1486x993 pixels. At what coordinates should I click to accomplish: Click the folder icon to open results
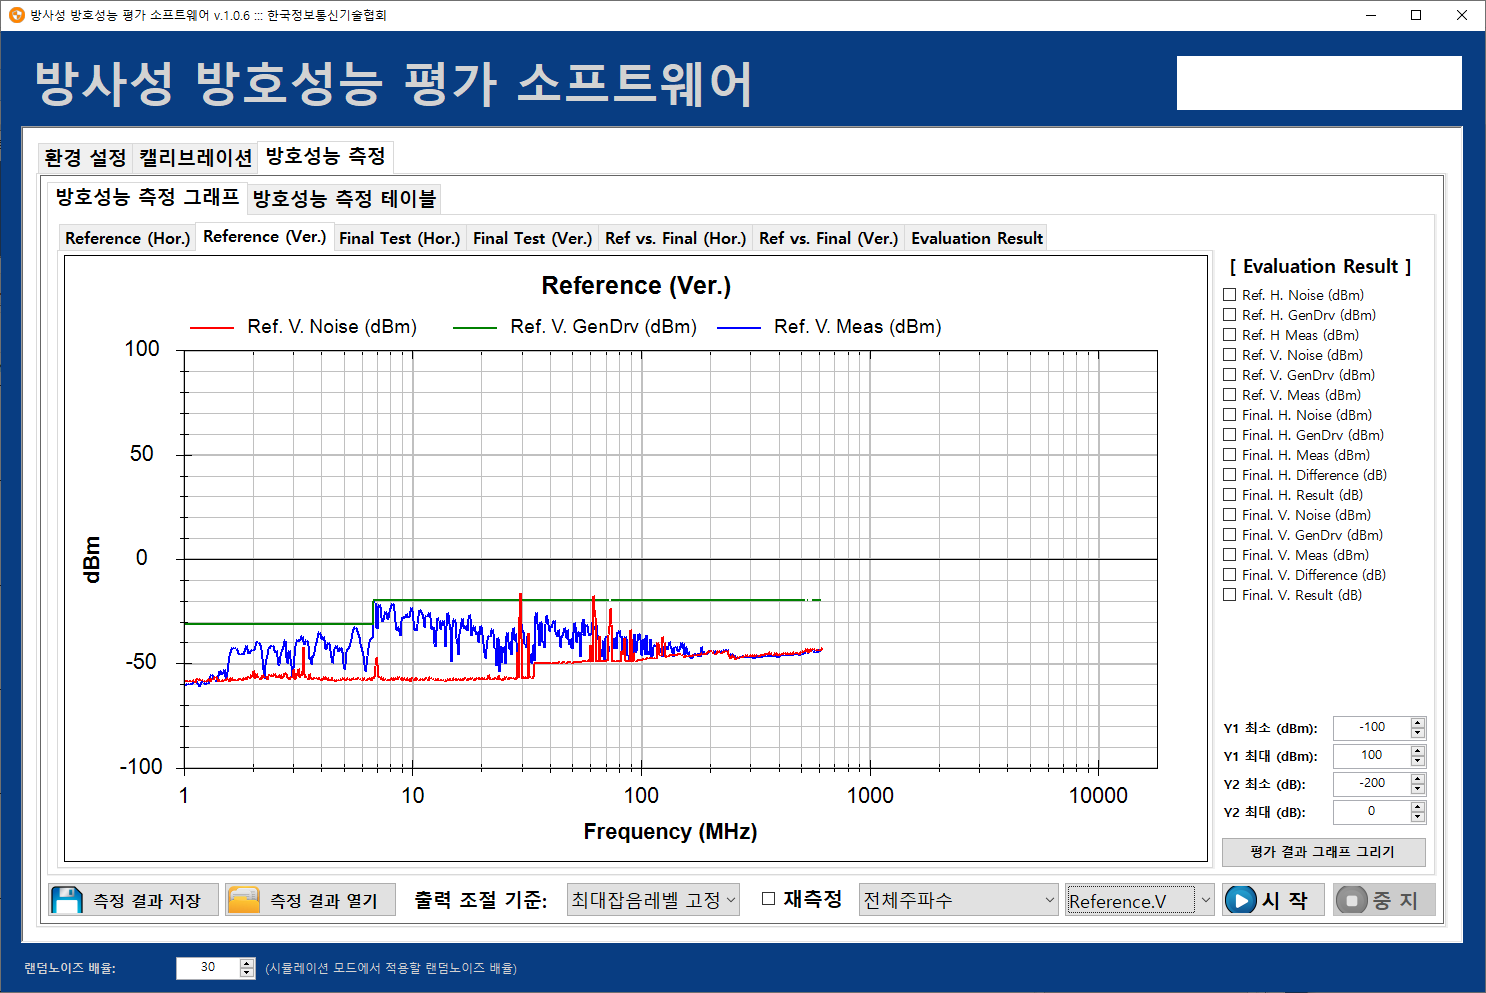pyautogui.click(x=244, y=900)
